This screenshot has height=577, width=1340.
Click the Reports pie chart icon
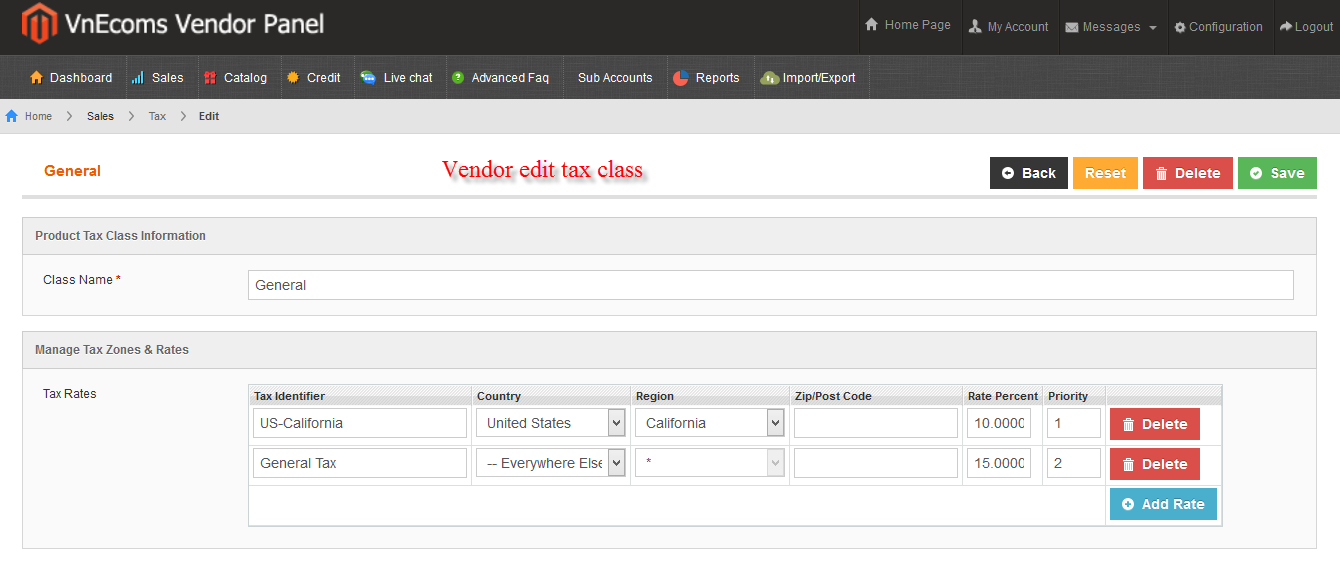(x=681, y=77)
